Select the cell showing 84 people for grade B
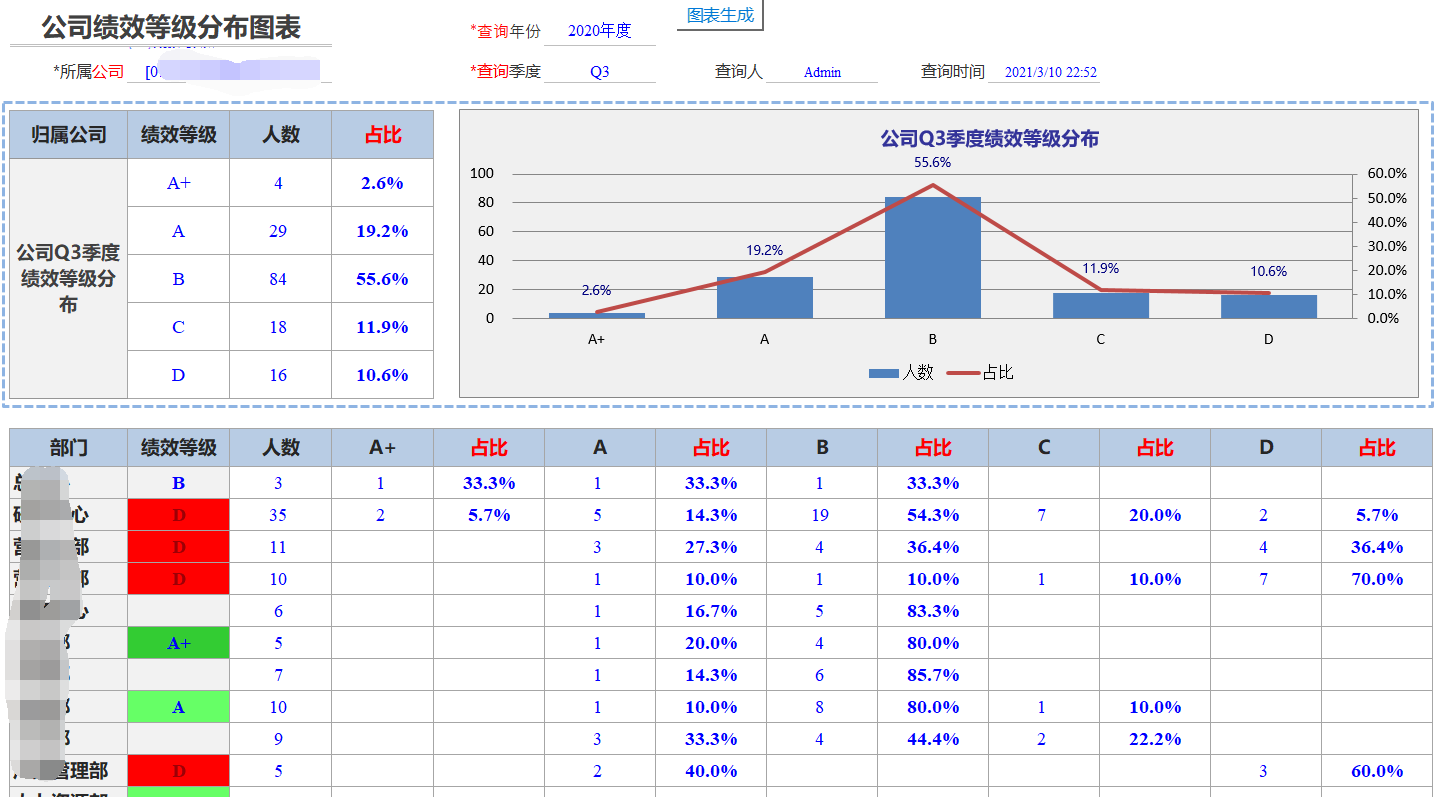Image resolution: width=1442 pixels, height=797 pixels. tap(280, 278)
